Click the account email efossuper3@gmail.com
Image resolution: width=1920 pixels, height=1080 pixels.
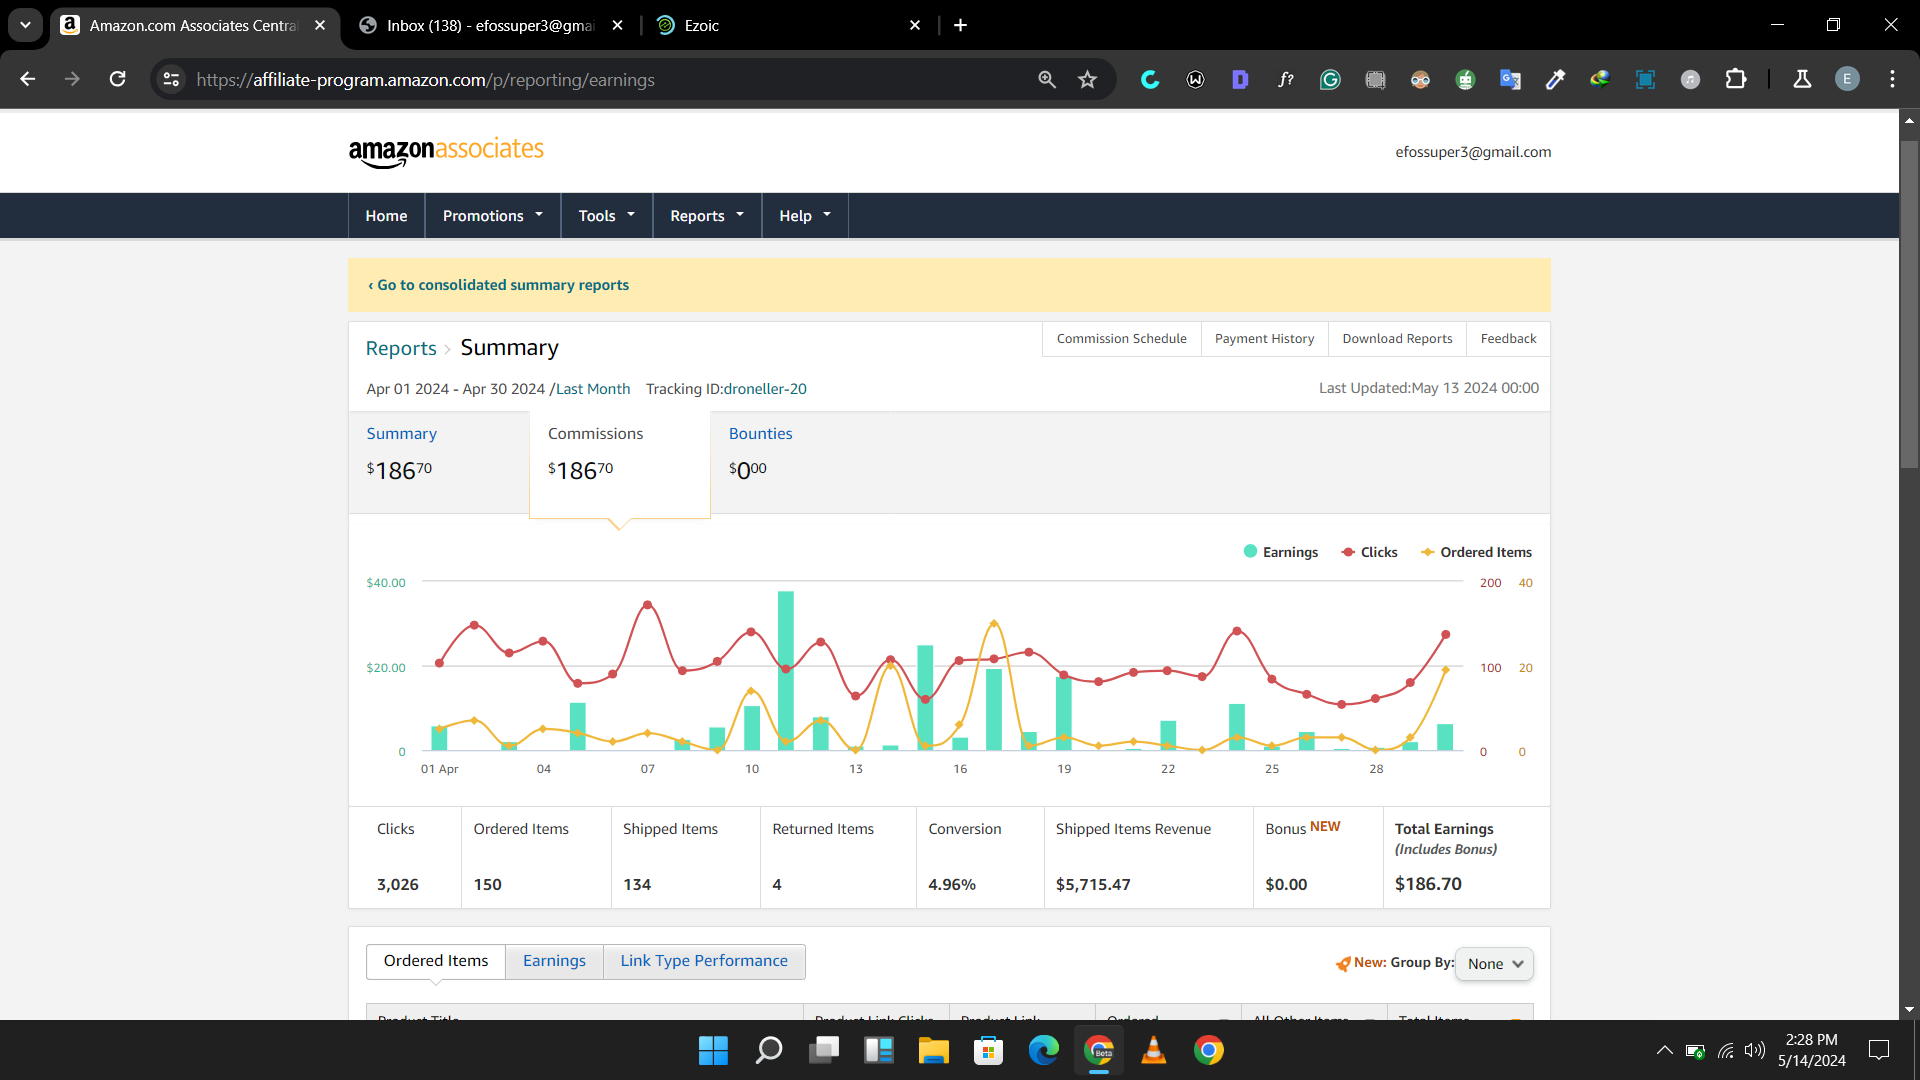pyautogui.click(x=1473, y=152)
